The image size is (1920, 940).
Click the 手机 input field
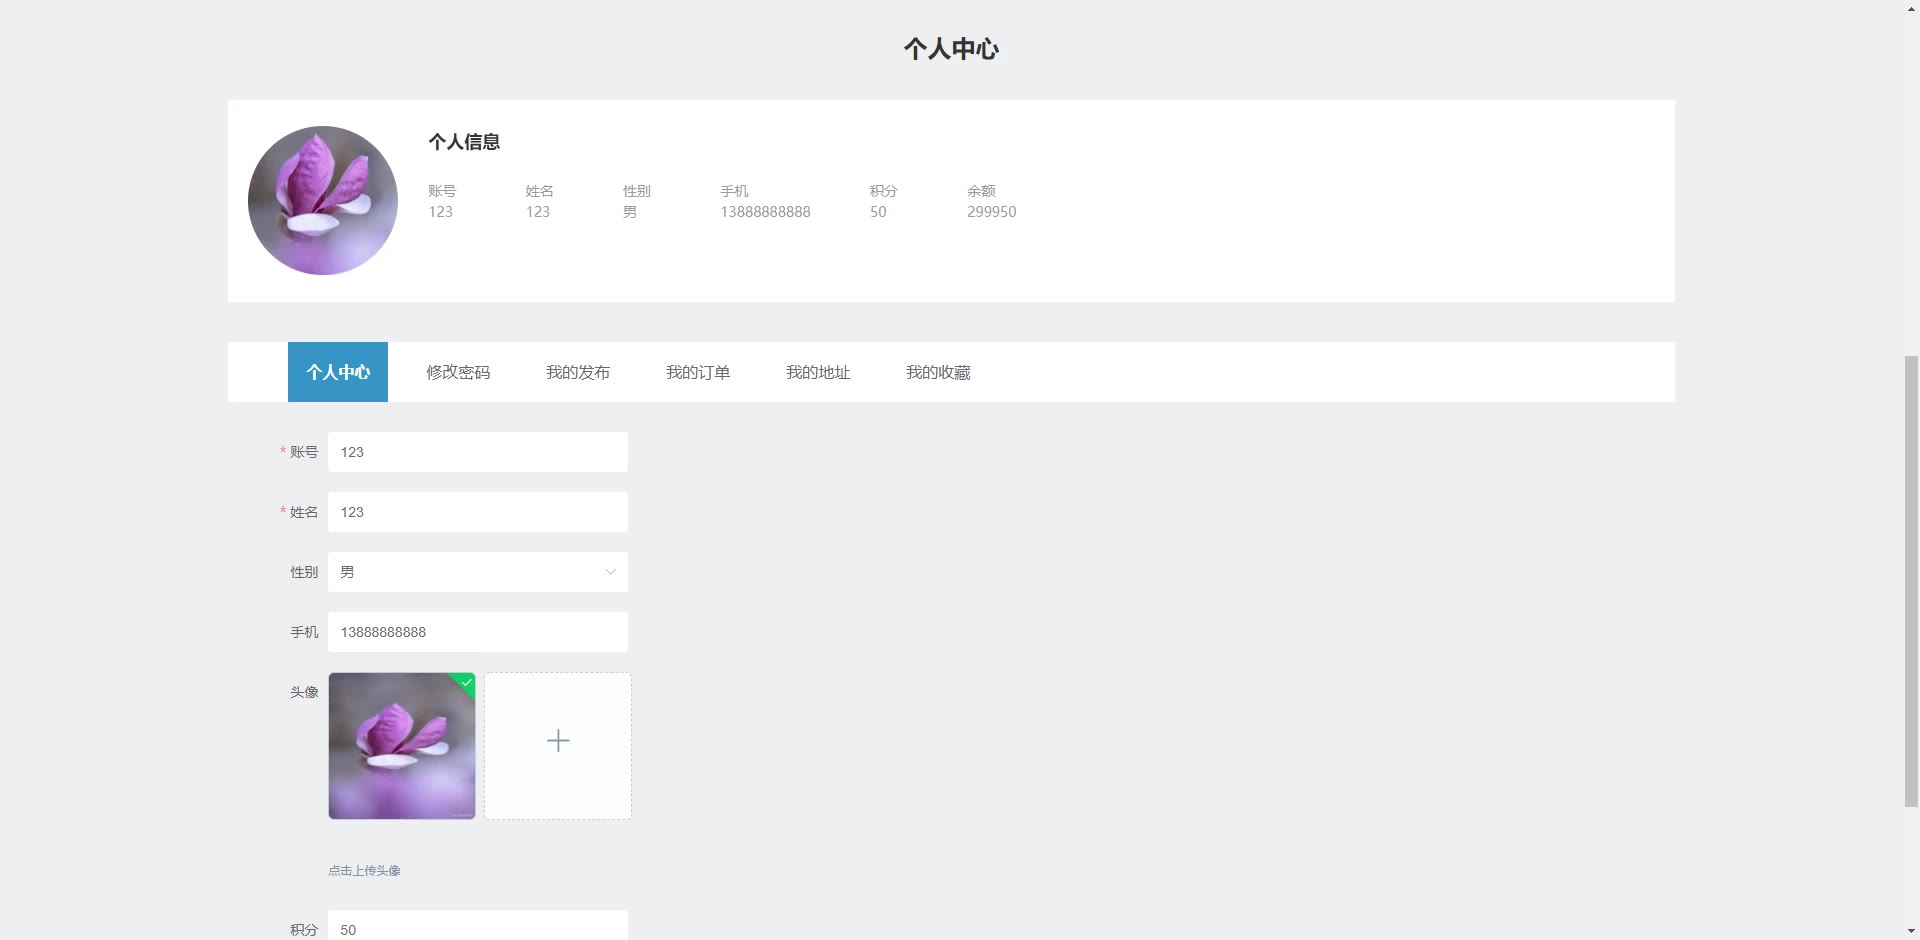[478, 632]
